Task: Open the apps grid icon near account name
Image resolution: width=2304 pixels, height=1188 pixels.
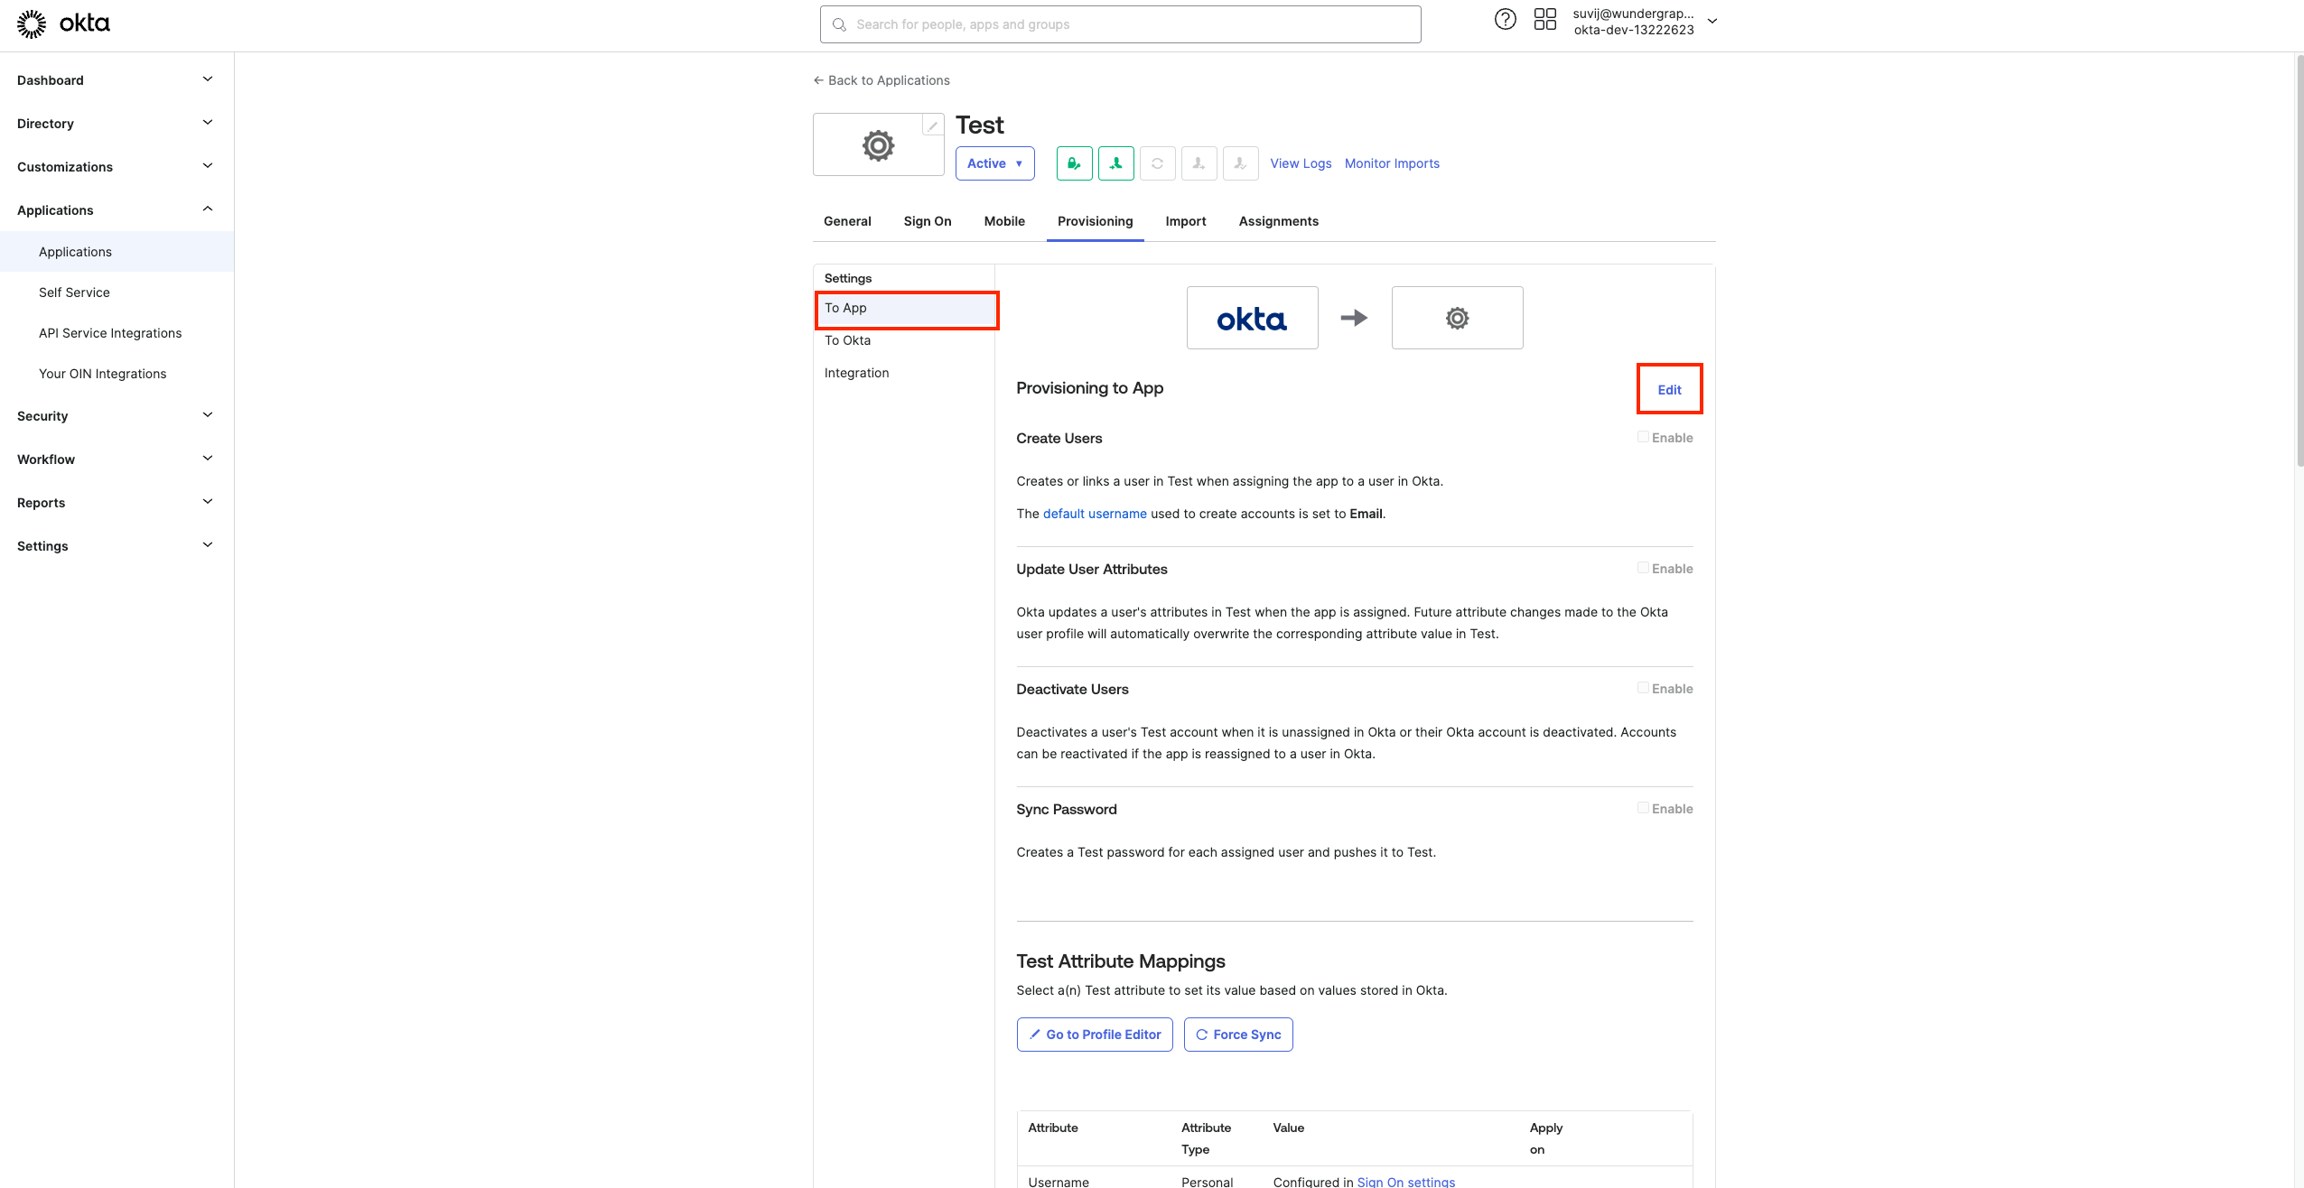Action: (x=1544, y=18)
